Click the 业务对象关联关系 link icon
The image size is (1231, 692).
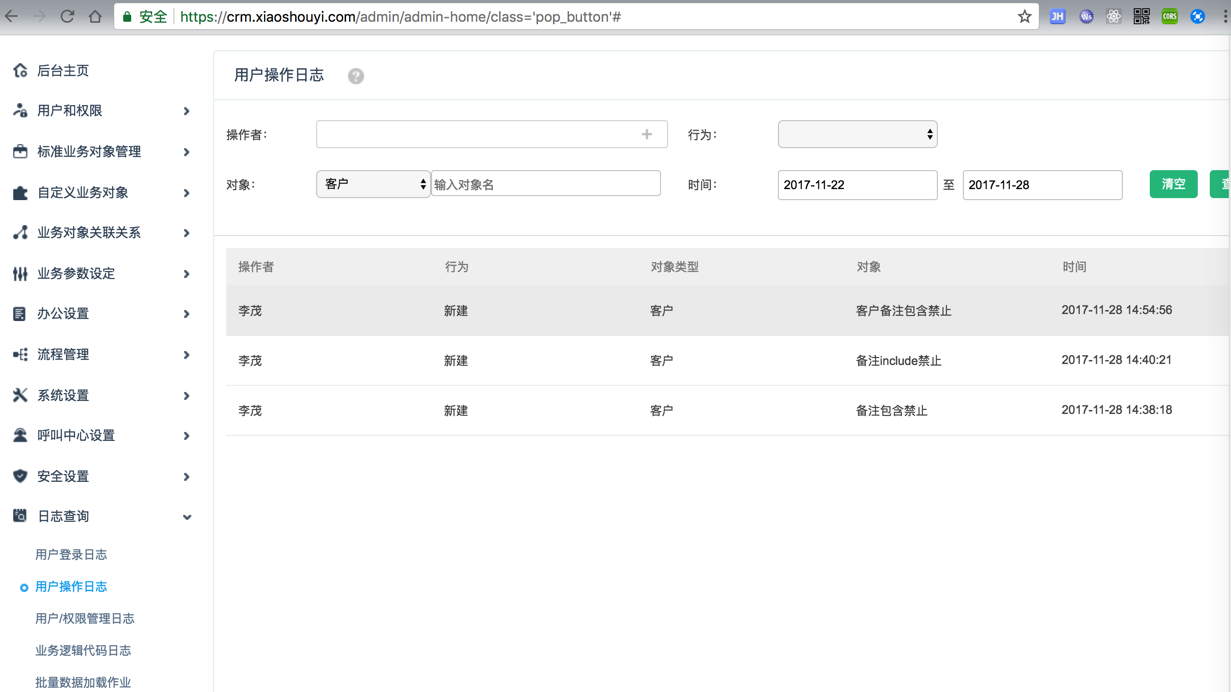[x=20, y=233]
